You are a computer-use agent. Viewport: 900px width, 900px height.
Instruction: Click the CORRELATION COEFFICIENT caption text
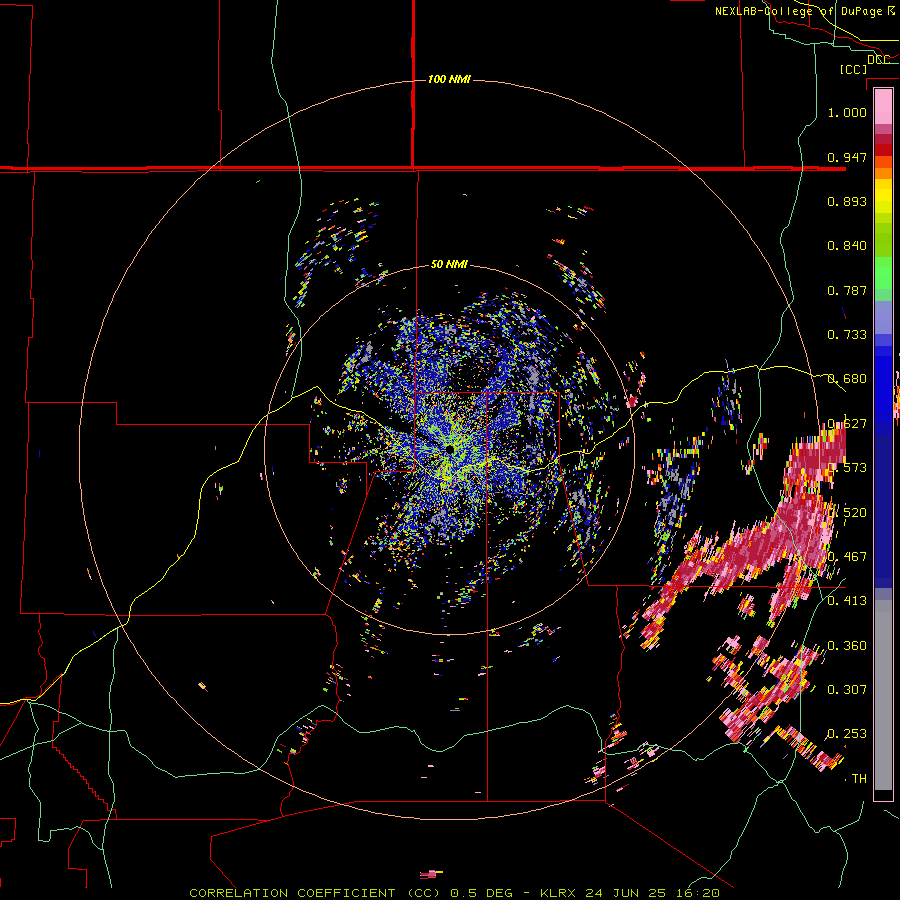tap(292, 893)
